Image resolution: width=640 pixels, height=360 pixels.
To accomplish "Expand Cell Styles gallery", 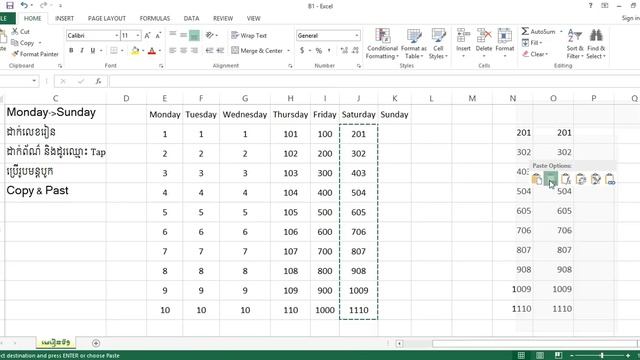I will pyautogui.click(x=438, y=44).
